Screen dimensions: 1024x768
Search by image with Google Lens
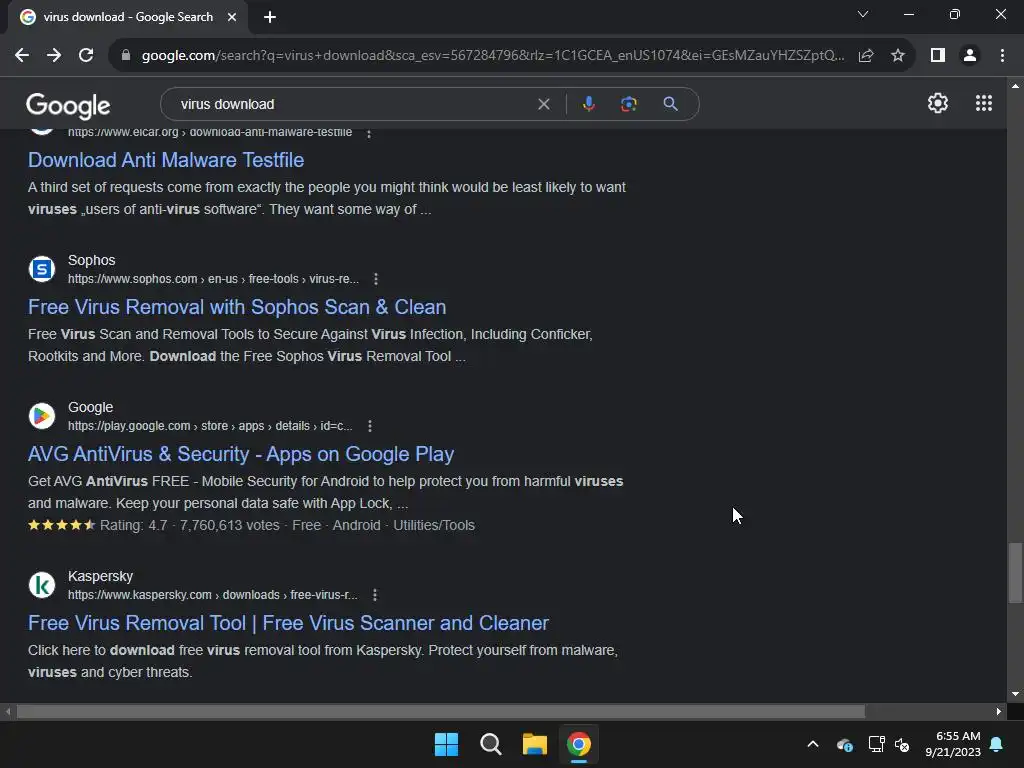click(628, 104)
